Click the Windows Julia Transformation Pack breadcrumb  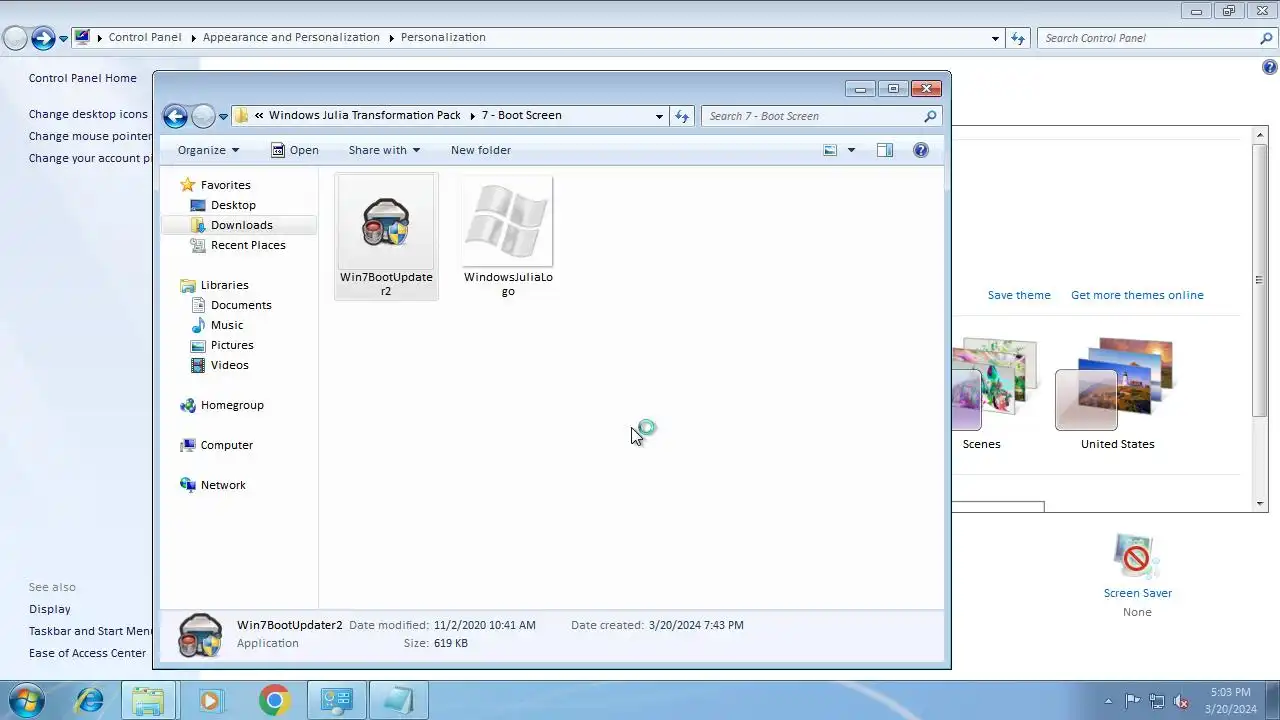click(x=365, y=115)
